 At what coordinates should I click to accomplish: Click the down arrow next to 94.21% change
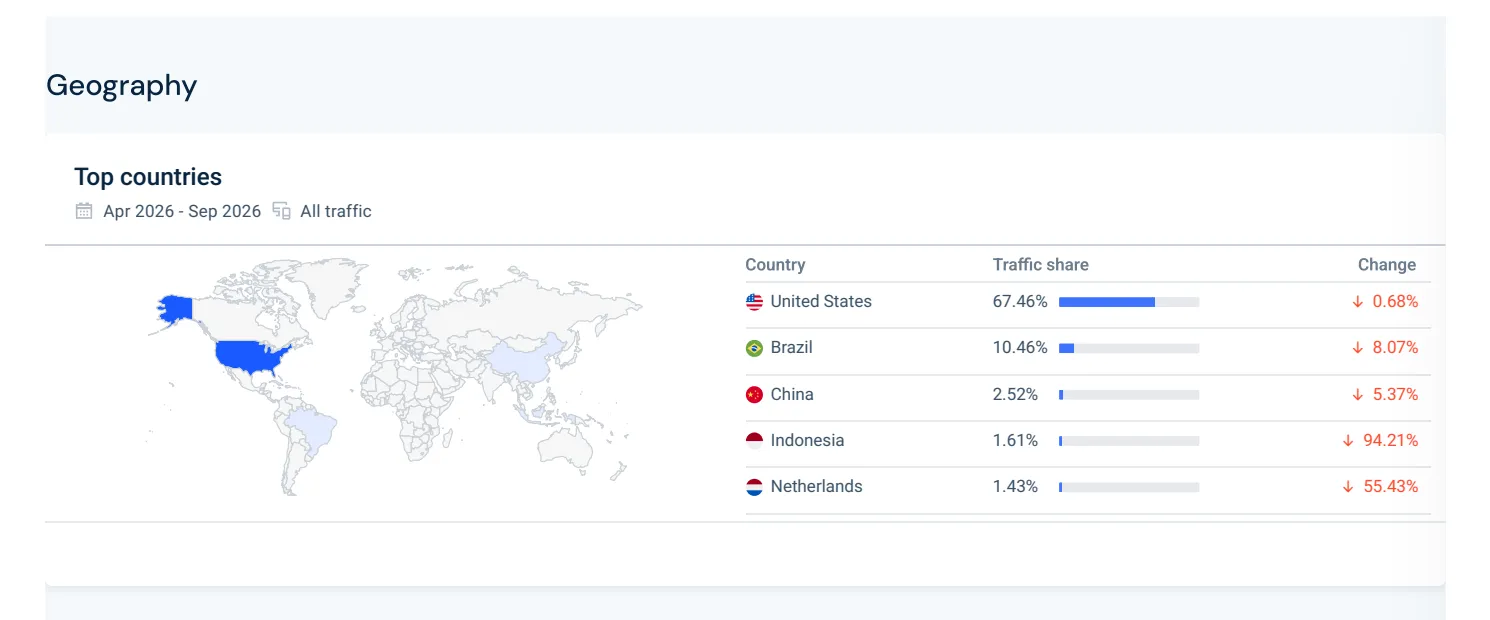[x=1348, y=441]
